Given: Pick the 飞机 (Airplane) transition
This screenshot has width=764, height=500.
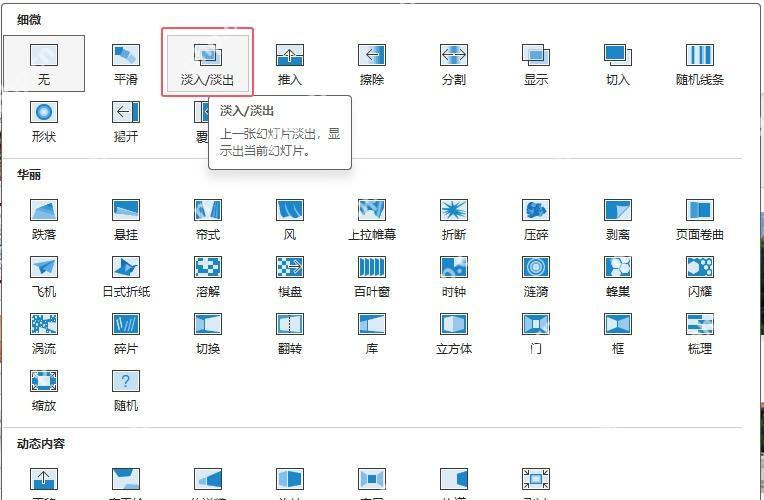Looking at the screenshot, I should [x=44, y=276].
